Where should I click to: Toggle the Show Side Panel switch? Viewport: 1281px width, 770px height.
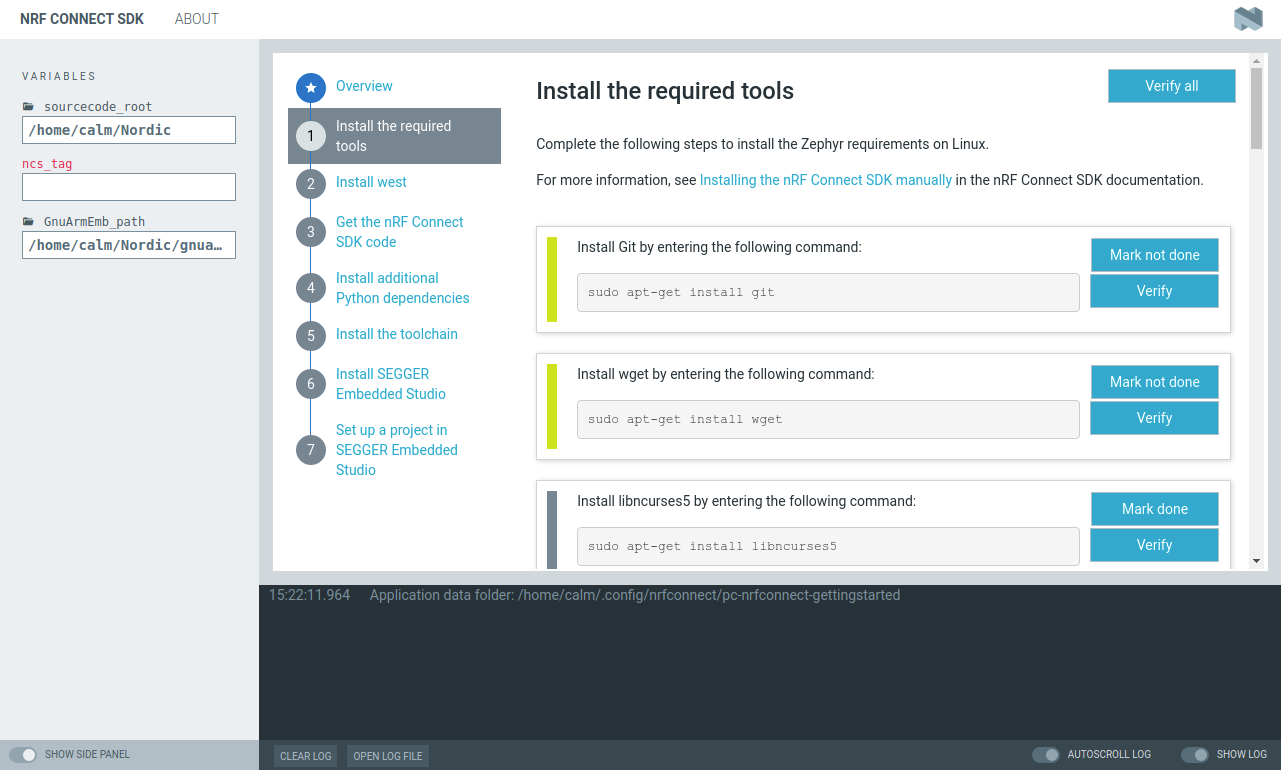tap(23, 755)
